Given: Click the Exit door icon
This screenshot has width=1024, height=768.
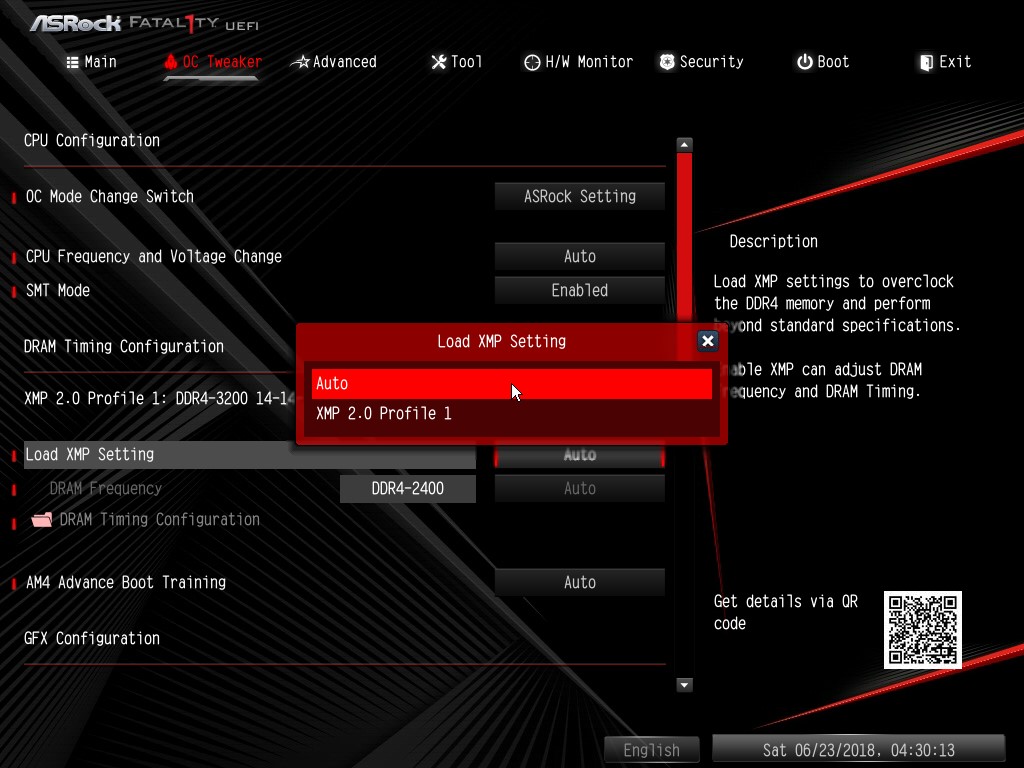Looking at the screenshot, I should [926, 62].
